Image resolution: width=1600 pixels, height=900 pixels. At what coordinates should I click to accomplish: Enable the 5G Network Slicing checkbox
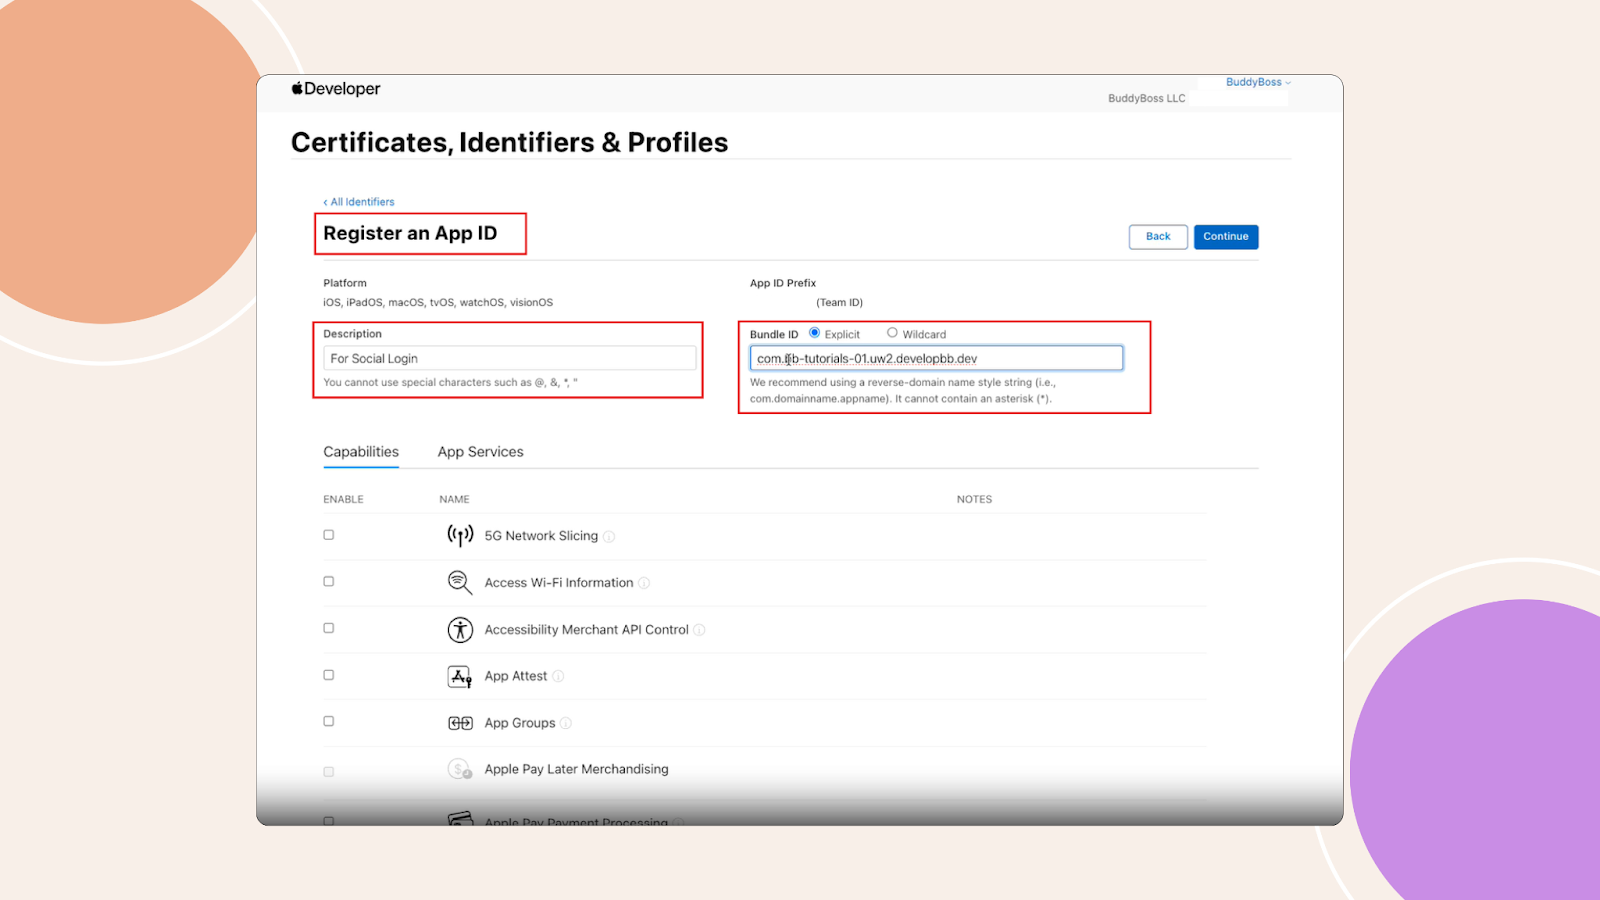(x=328, y=535)
